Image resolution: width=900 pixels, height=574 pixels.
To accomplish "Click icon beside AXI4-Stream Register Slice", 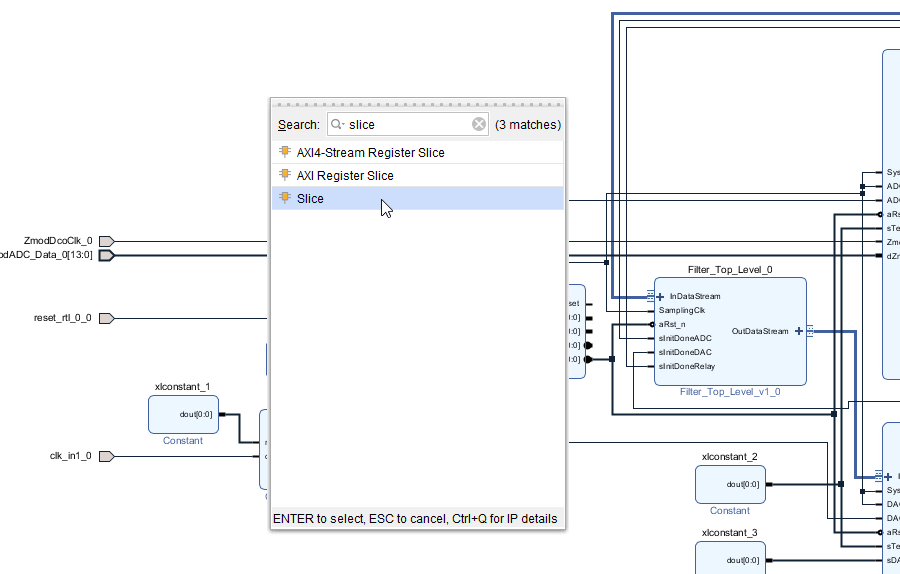I will 285,152.
